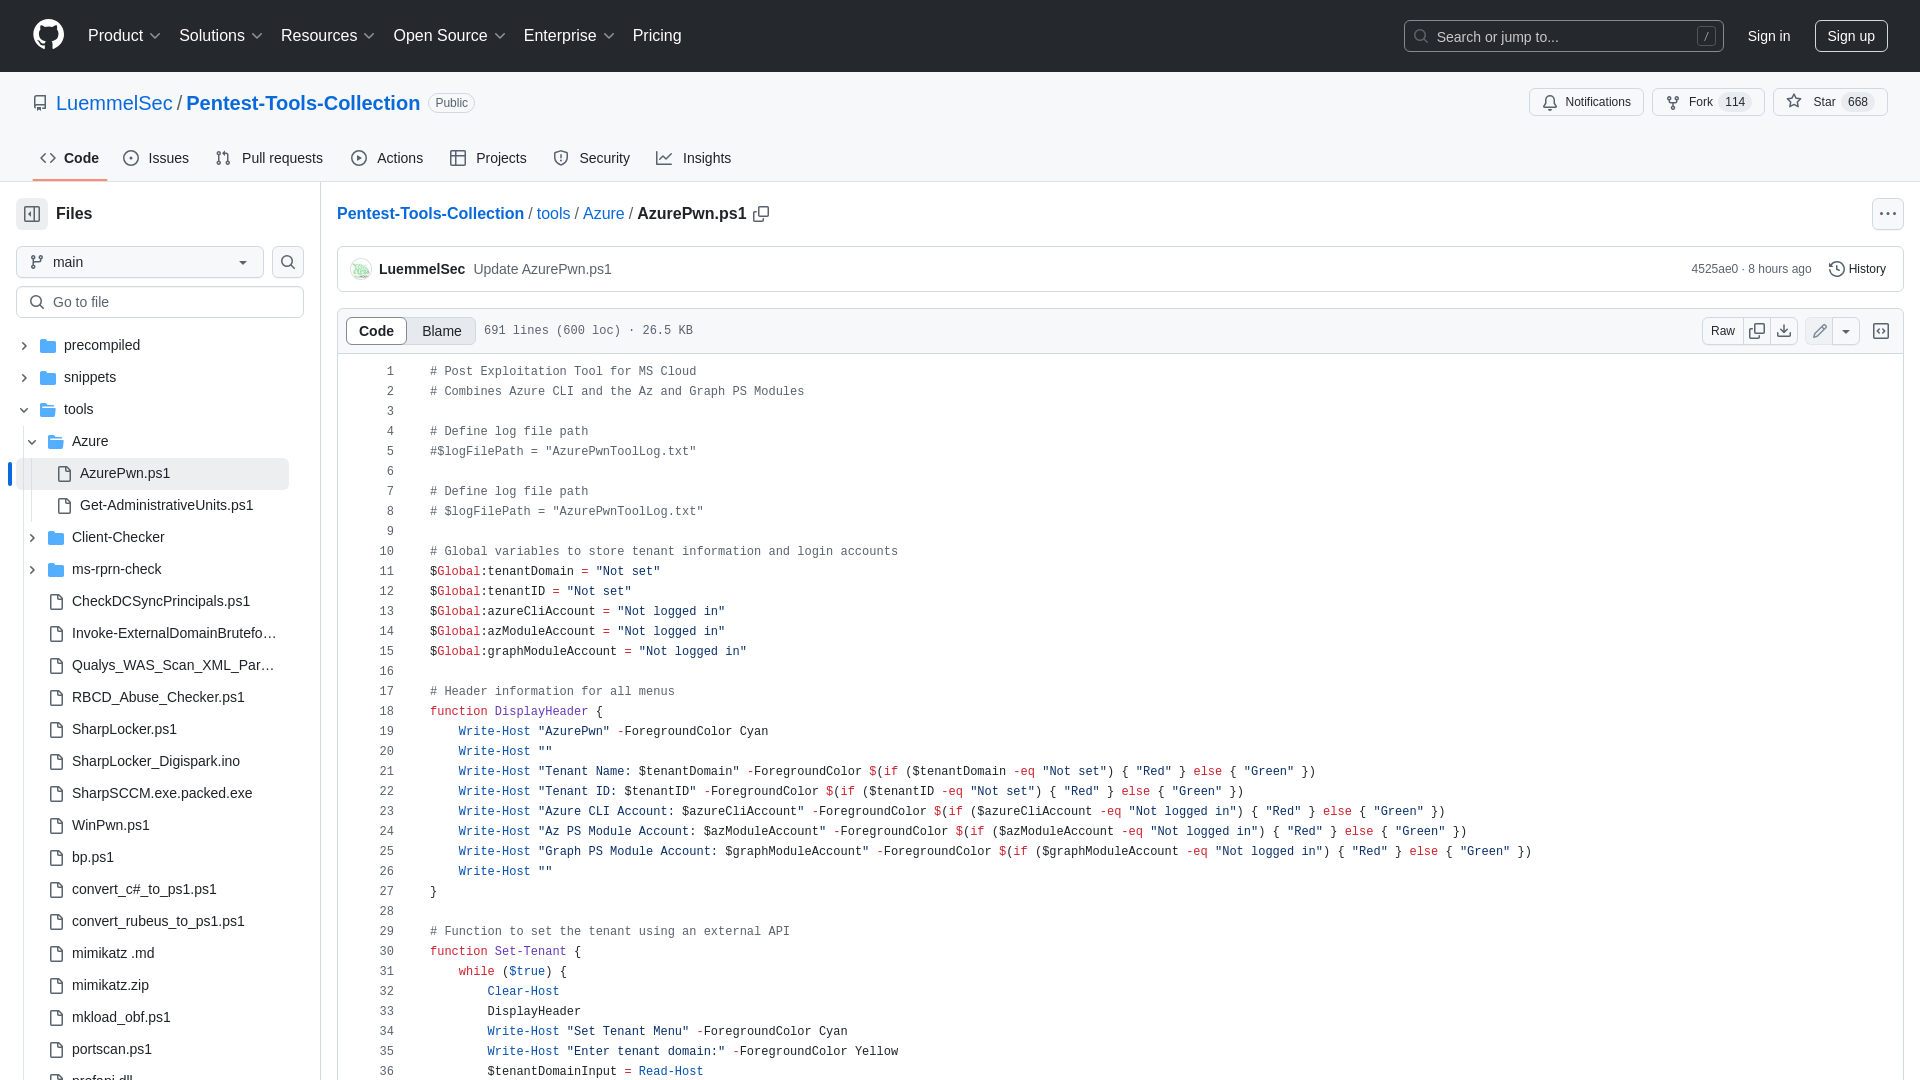Image resolution: width=1920 pixels, height=1080 pixels.
Task: Select the Code repository tab
Action: [x=70, y=158]
